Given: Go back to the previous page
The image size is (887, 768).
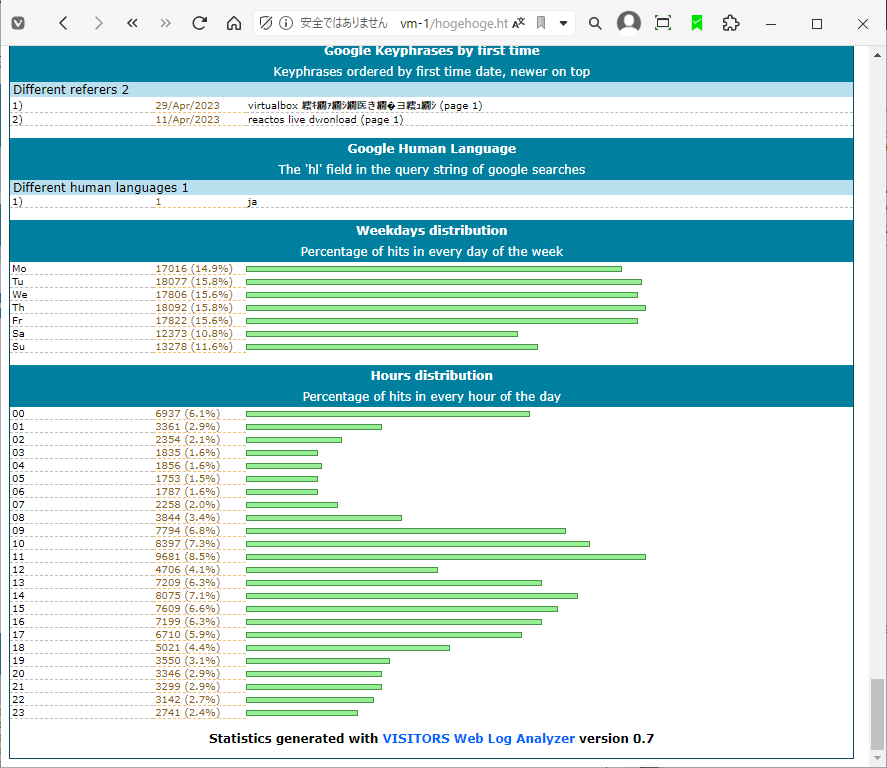Looking at the screenshot, I should coord(63,23).
